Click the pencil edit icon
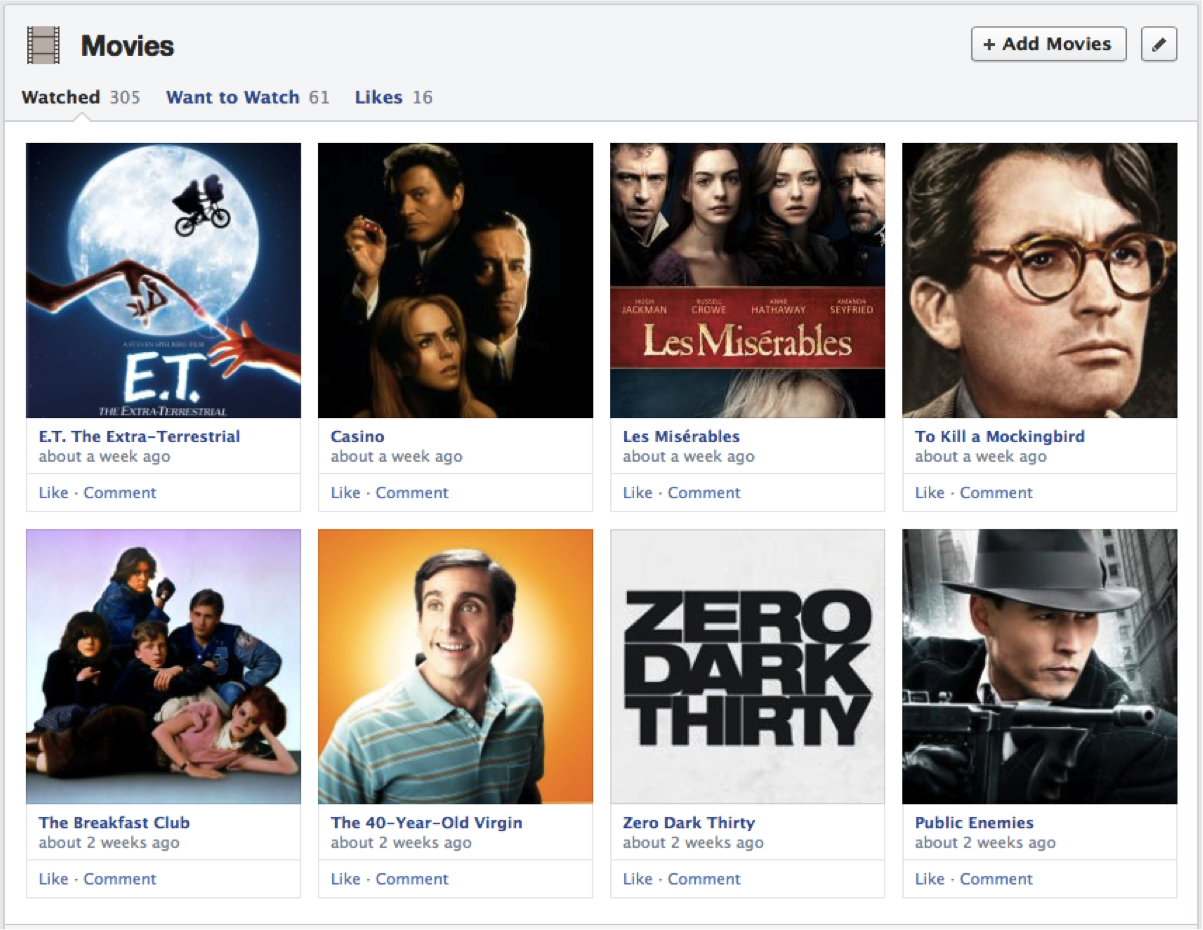Image resolution: width=1203 pixels, height=930 pixels. pyautogui.click(x=1158, y=44)
